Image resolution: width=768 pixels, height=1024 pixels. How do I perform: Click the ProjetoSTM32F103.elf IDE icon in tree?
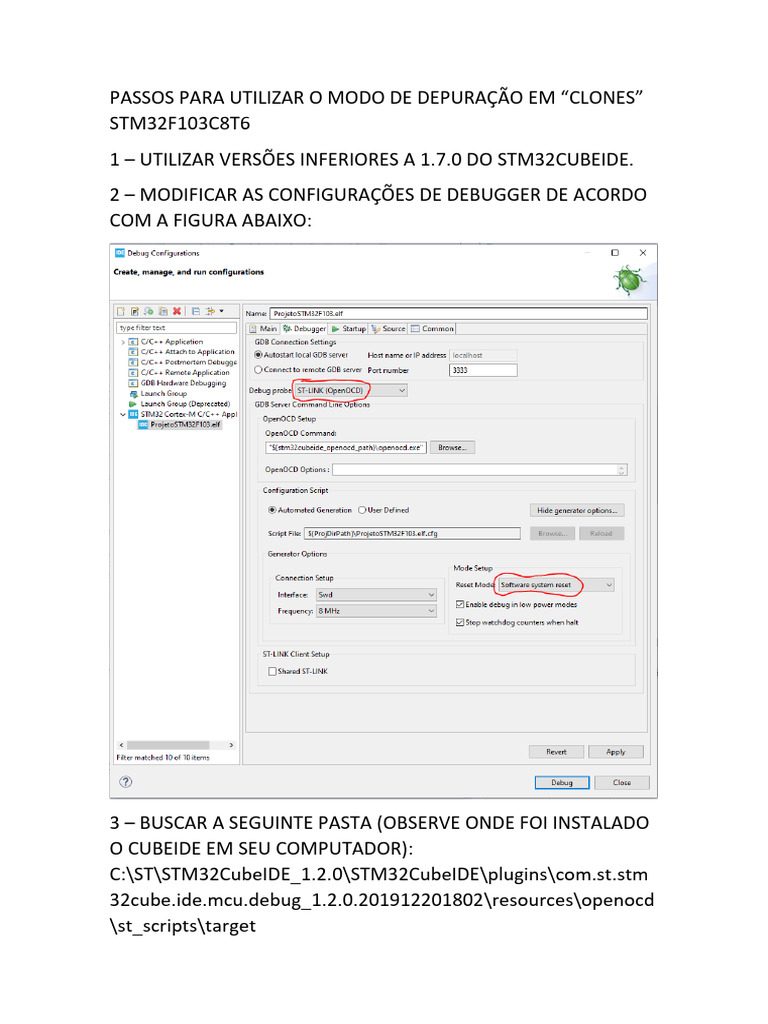click(x=143, y=424)
